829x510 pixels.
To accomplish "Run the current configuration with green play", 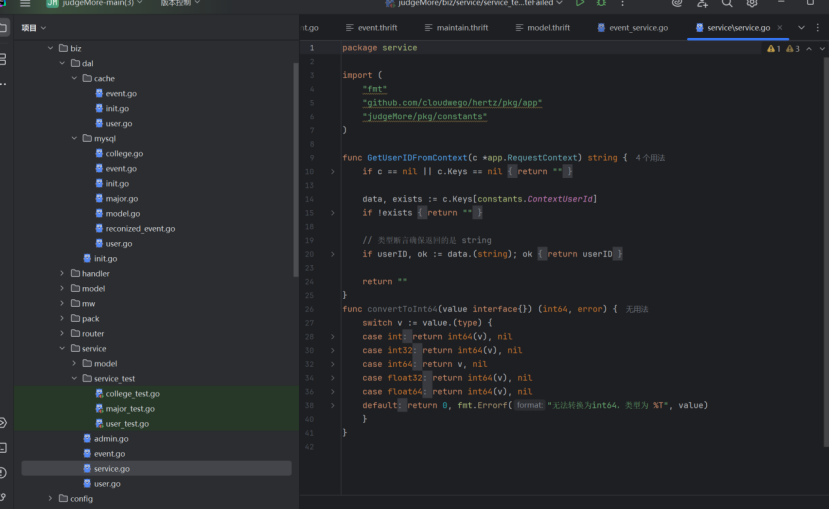I will pyautogui.click(x=580, y=3).
